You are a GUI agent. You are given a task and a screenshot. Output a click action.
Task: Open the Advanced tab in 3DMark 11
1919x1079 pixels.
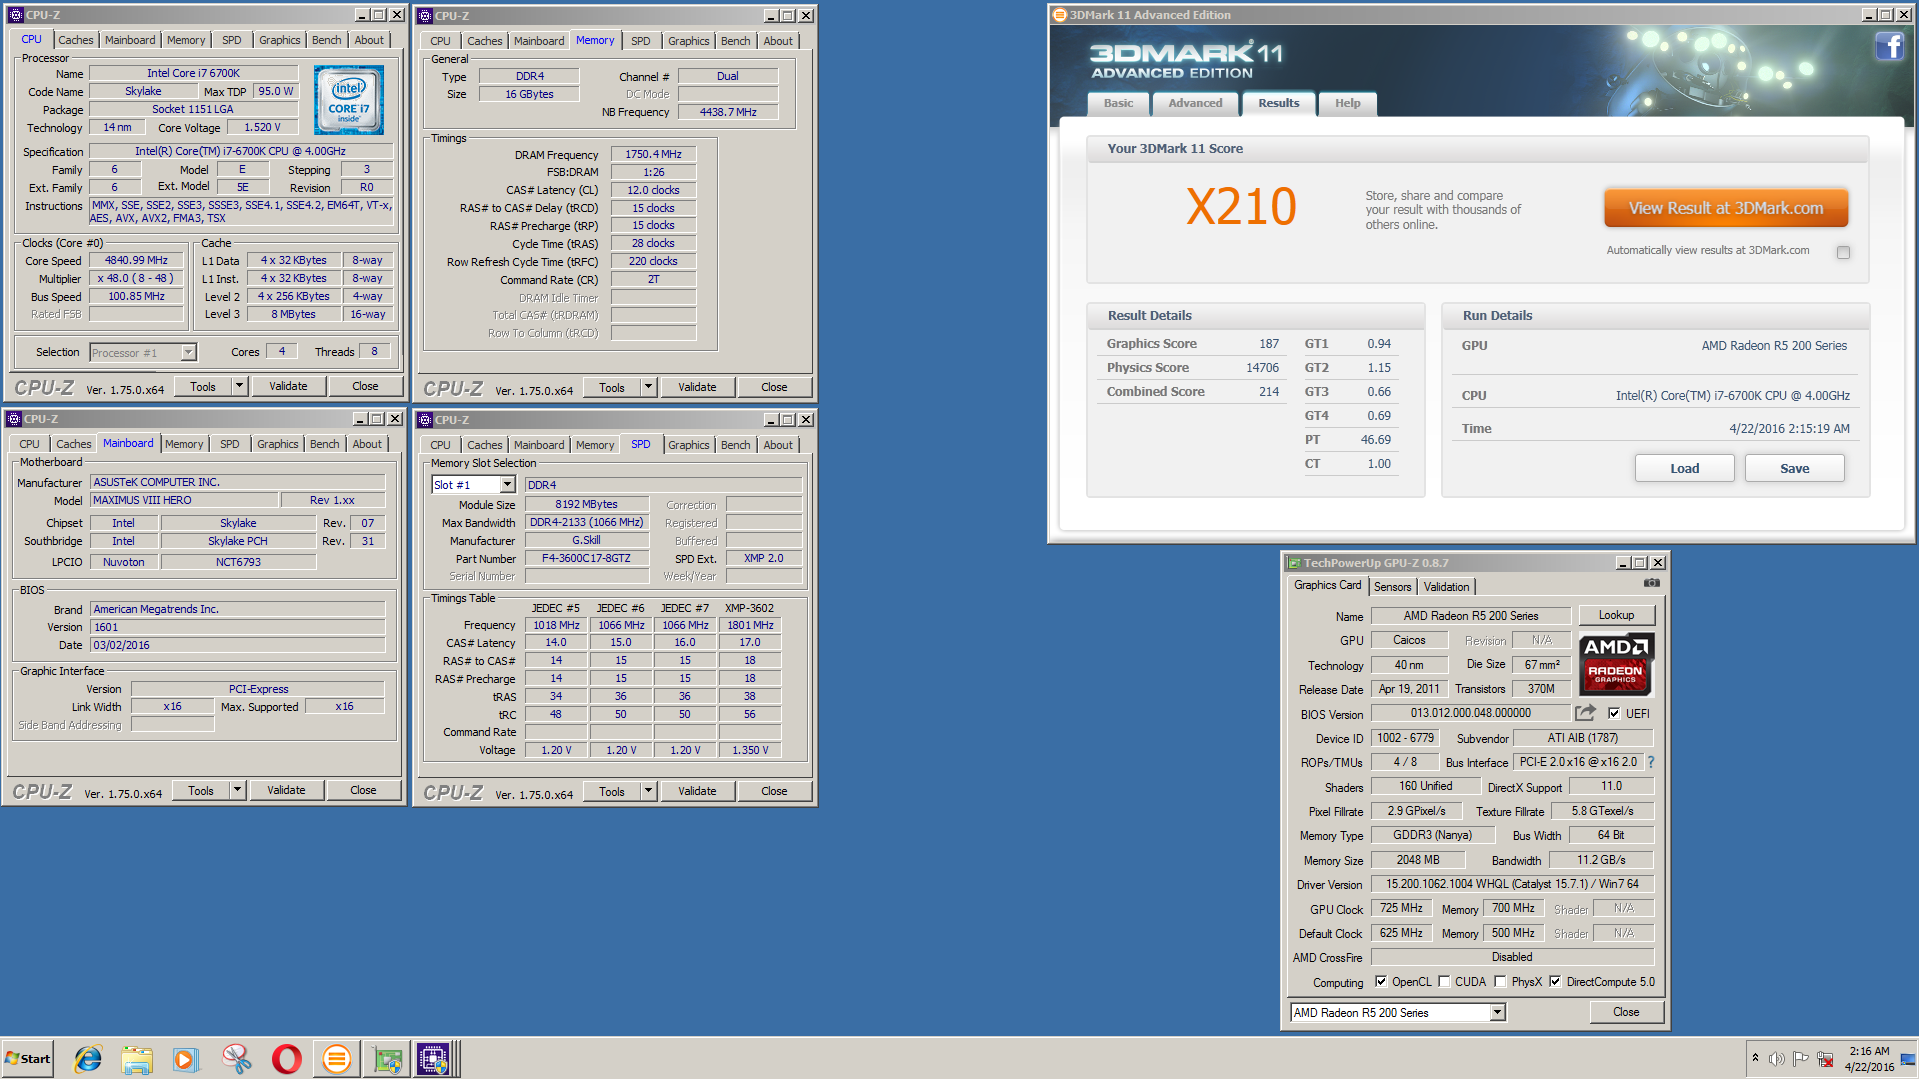[x=1195, y=103]
